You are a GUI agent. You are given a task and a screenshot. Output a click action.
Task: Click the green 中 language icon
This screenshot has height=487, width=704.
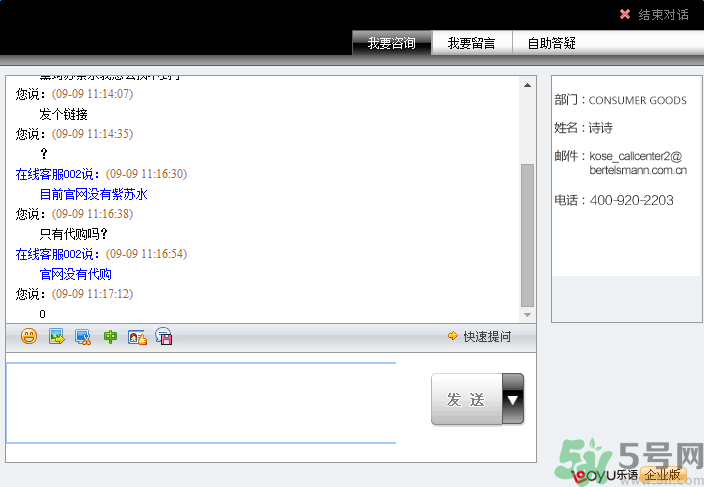(110, 337)
